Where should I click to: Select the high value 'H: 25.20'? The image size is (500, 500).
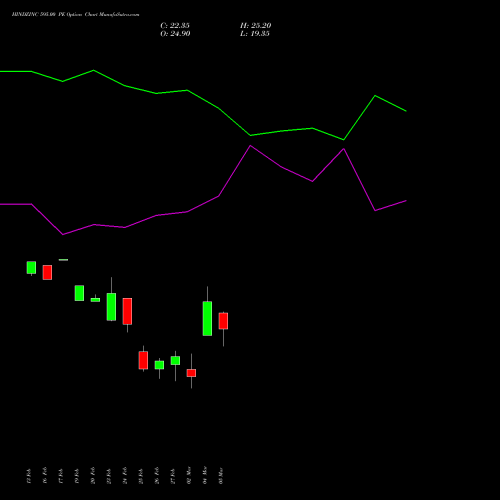tap(256, 26)
